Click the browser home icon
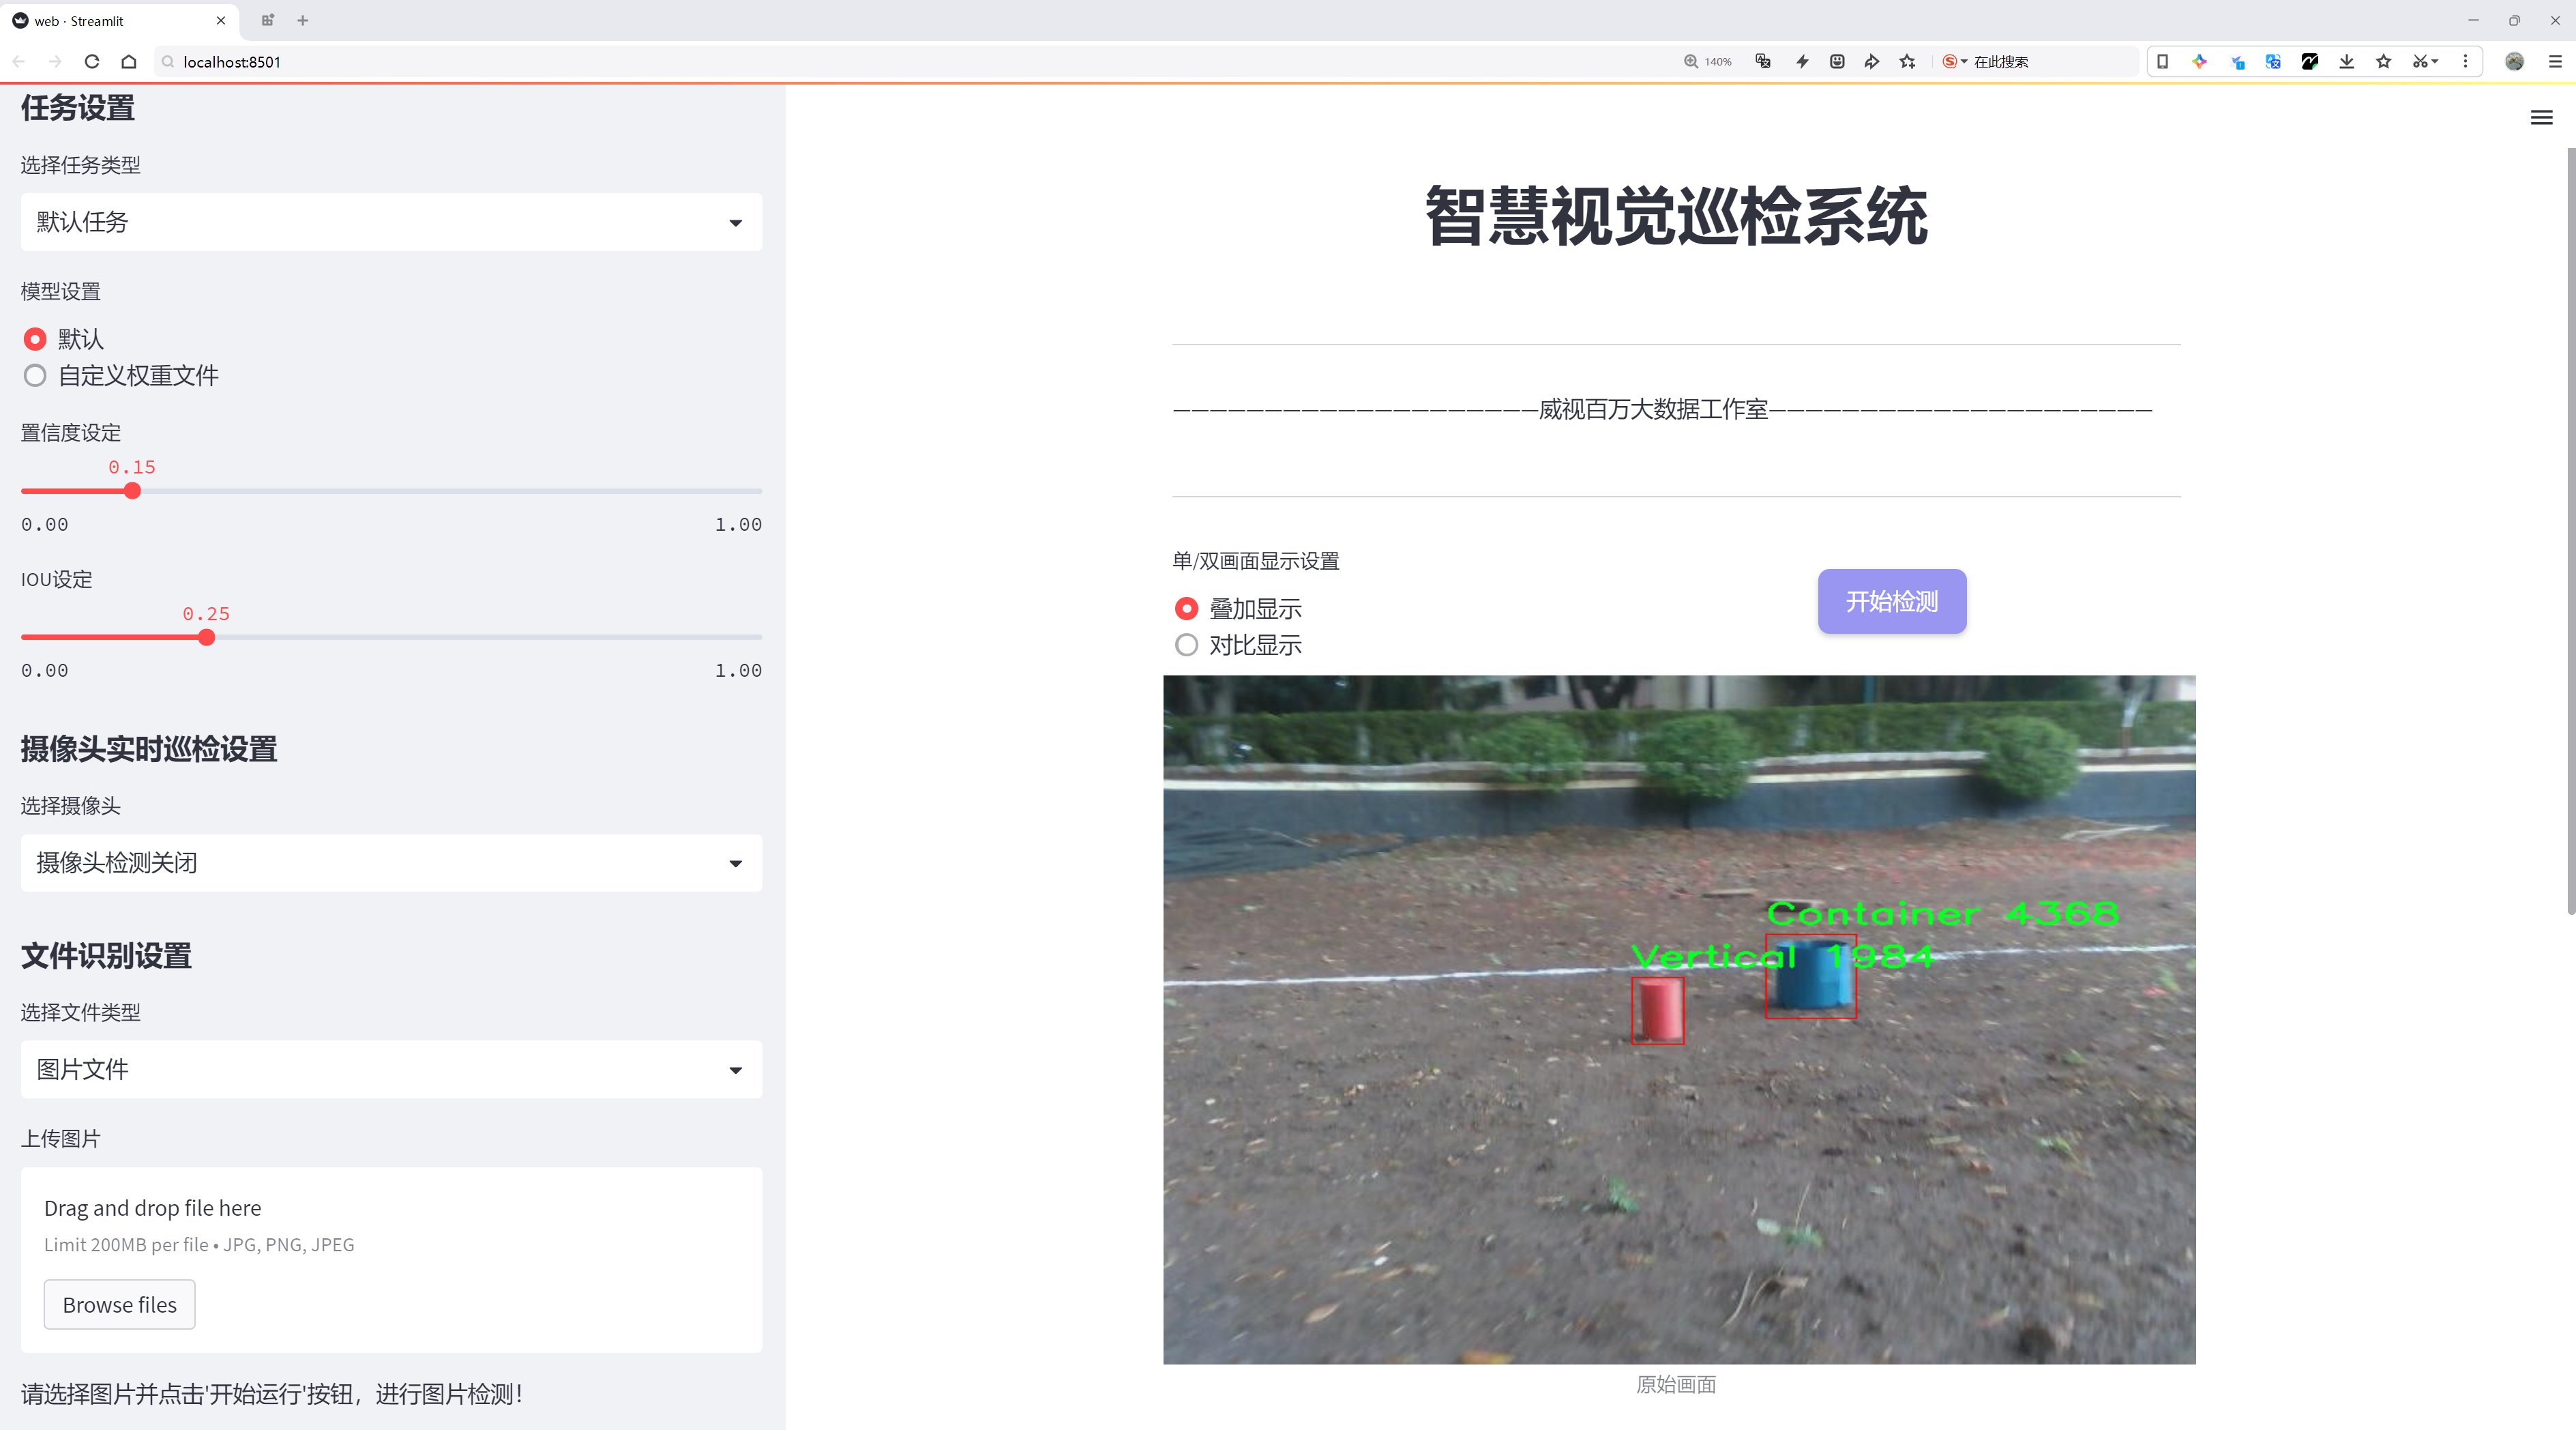 point(129,62)
